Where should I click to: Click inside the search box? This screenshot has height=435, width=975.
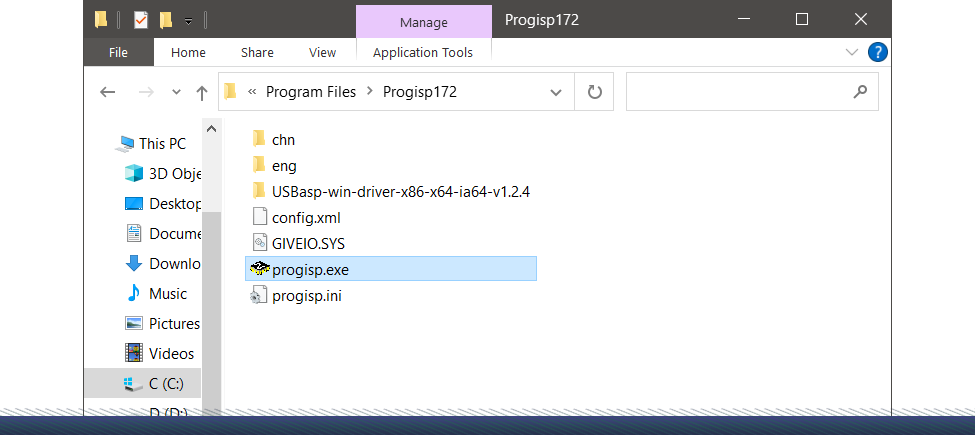[740, 92]
